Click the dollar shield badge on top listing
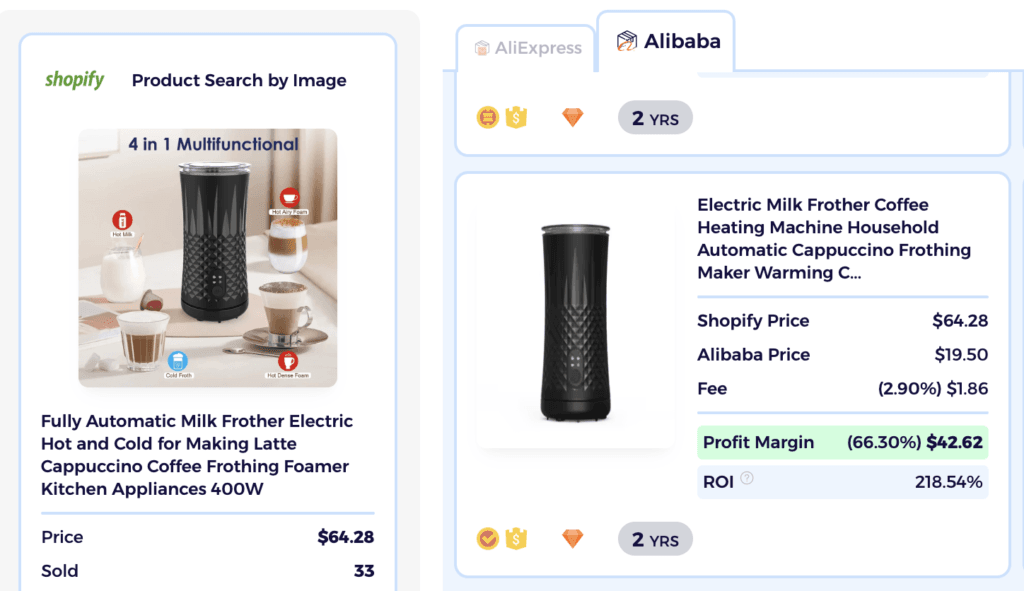1024x591 pixels. pyautogui.click(x=516, y=117)
